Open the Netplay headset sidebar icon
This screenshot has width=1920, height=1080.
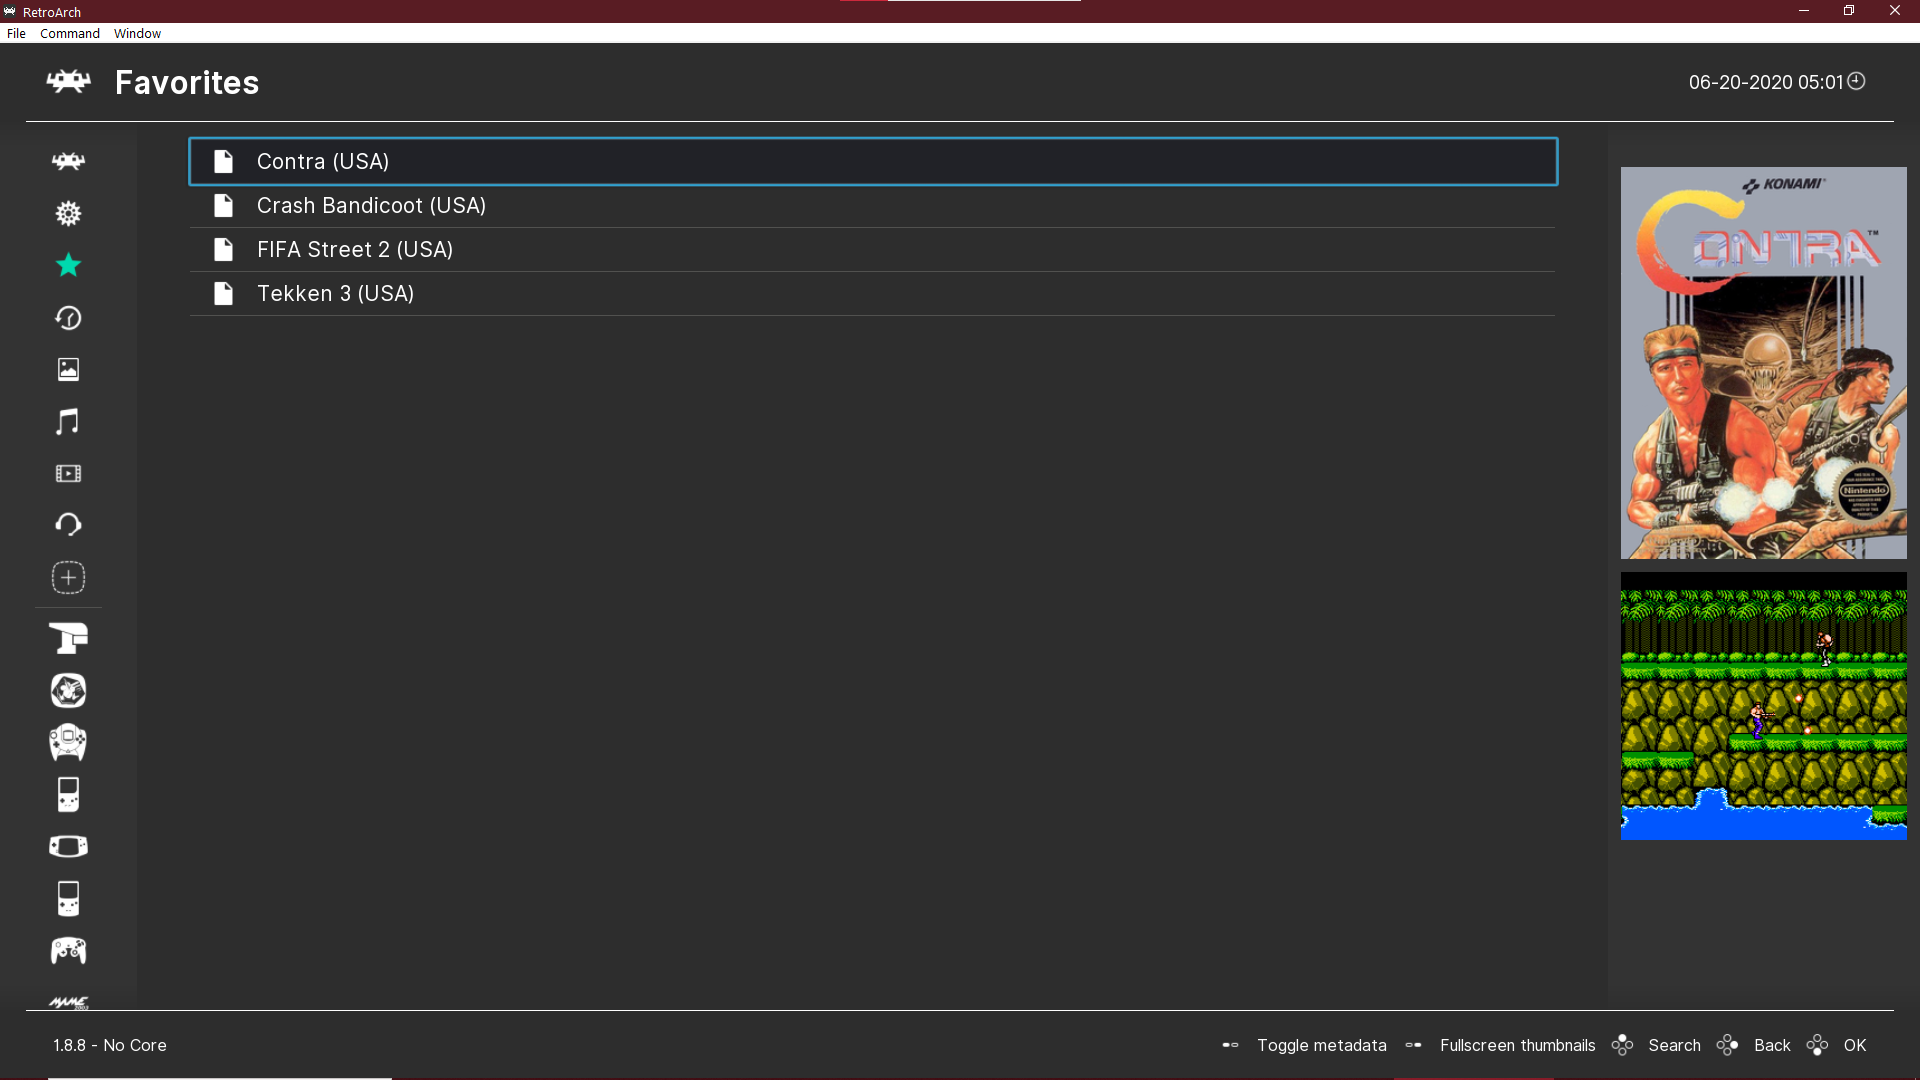[68, 525]
